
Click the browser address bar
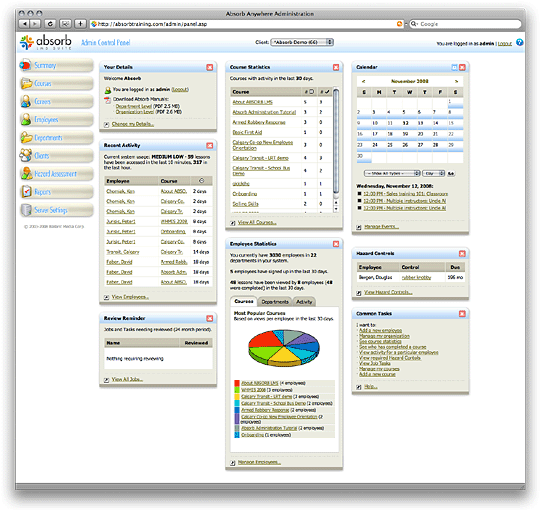pyautogui.click(x=247, y=24)
